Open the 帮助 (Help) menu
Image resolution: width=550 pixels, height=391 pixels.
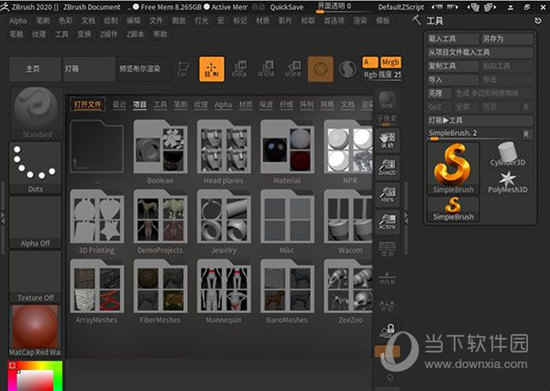160,34
